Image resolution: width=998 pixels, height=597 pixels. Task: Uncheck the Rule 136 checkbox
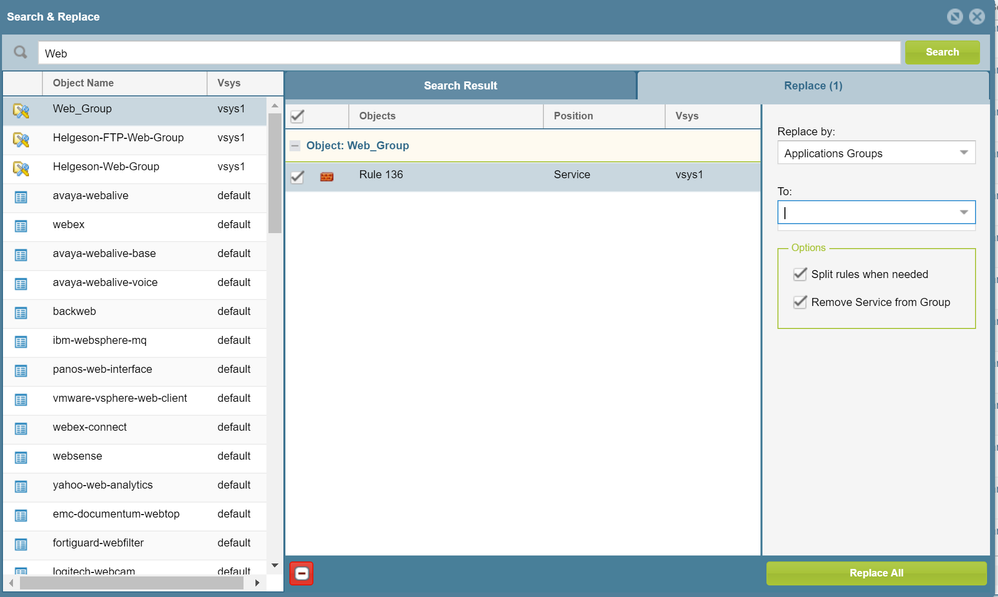(x=297, y=176)
